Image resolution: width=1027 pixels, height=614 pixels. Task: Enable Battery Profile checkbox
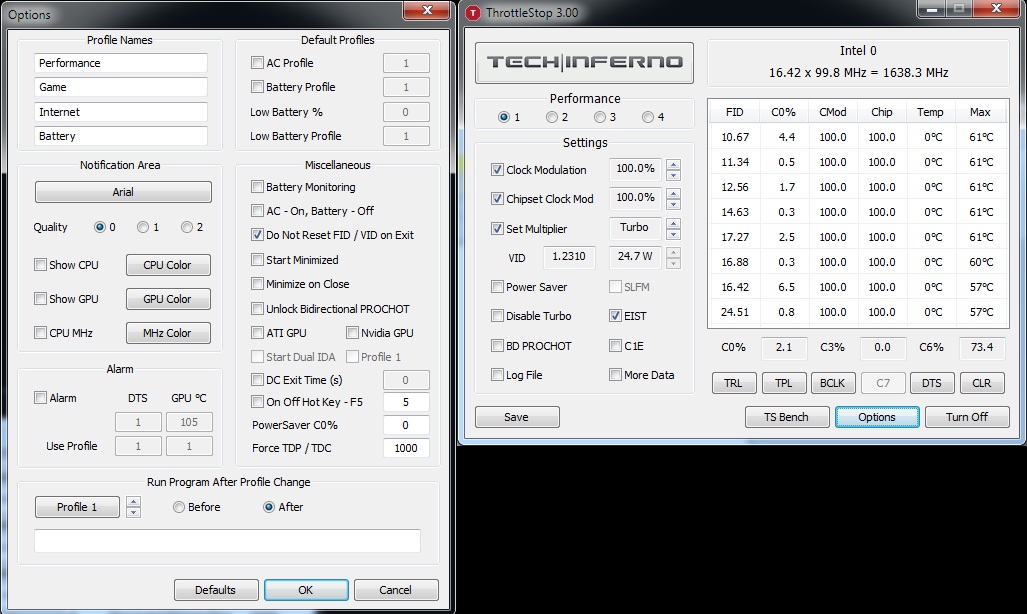(x=257, y=86)
